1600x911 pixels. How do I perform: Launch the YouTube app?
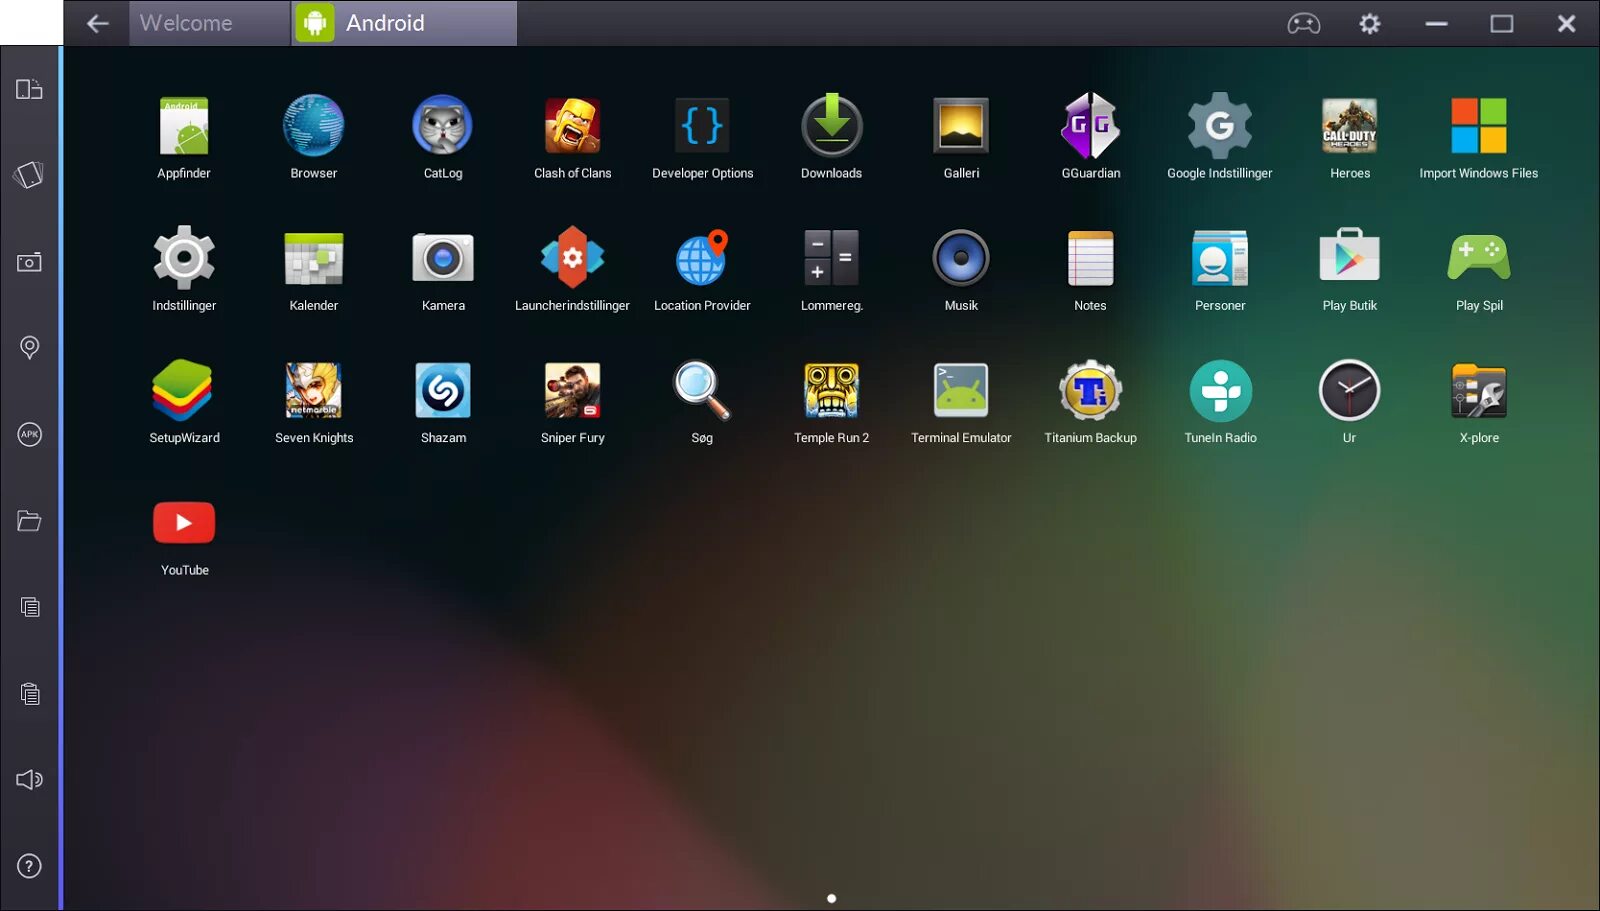pos(184,522)
